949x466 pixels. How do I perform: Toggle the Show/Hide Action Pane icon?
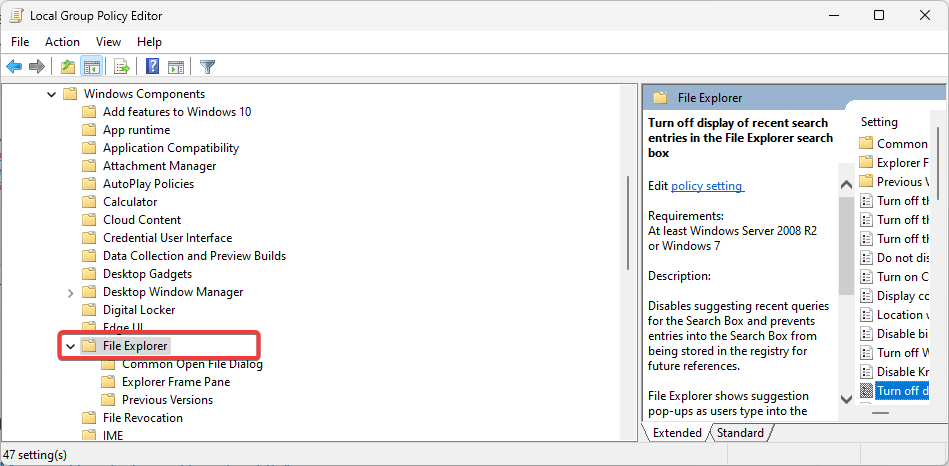[x=176, y=67]
